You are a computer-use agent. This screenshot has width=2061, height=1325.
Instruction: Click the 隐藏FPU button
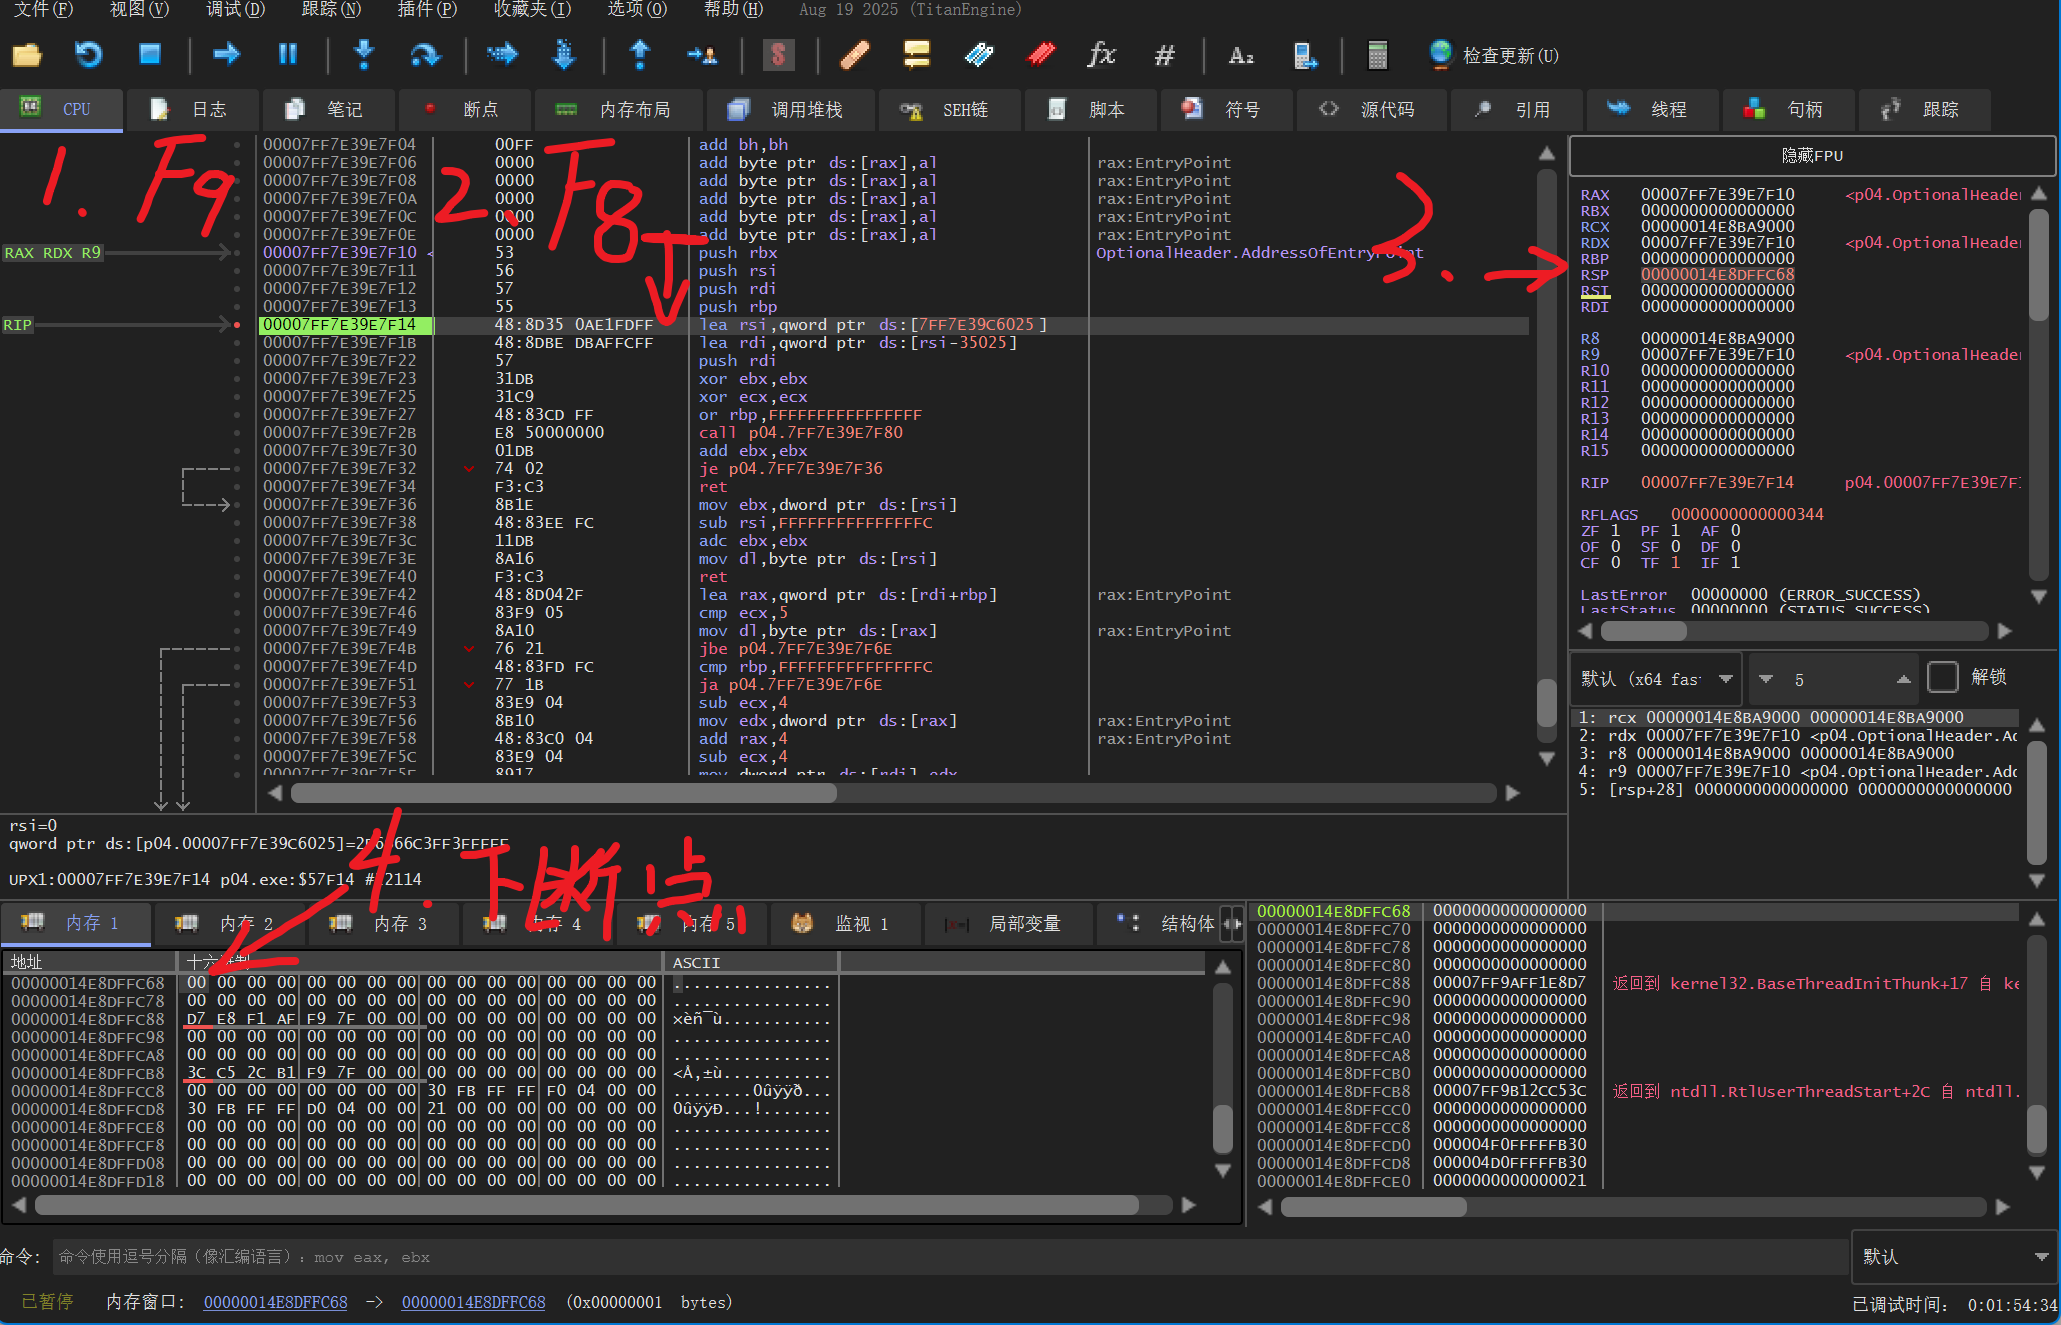click(1811, 155)
